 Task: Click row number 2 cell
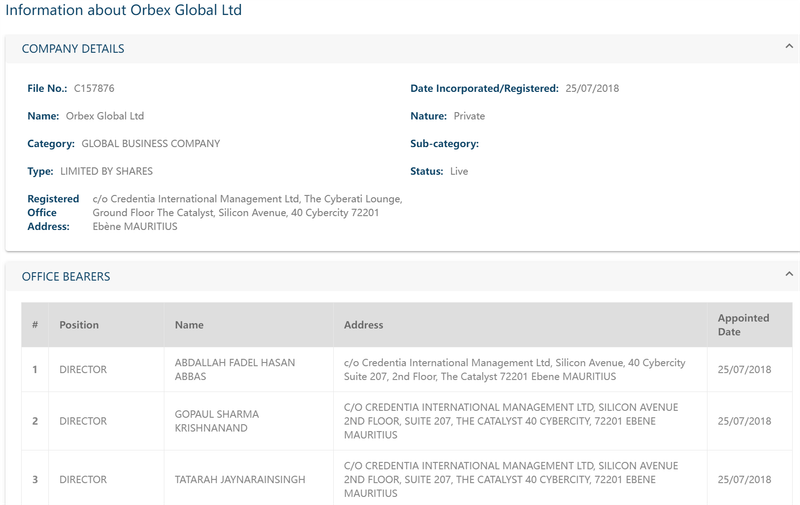pyautogui.click(x=35, y=421)
